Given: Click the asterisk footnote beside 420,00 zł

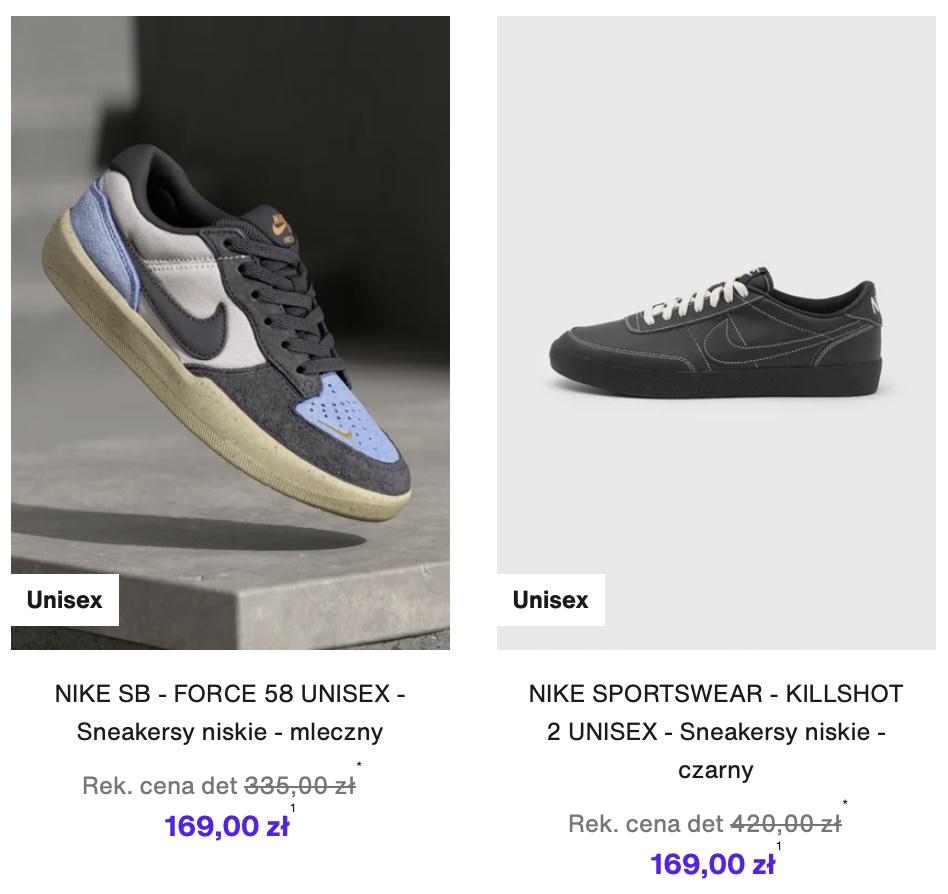Looking at the screenshot, I should point(845,805).
